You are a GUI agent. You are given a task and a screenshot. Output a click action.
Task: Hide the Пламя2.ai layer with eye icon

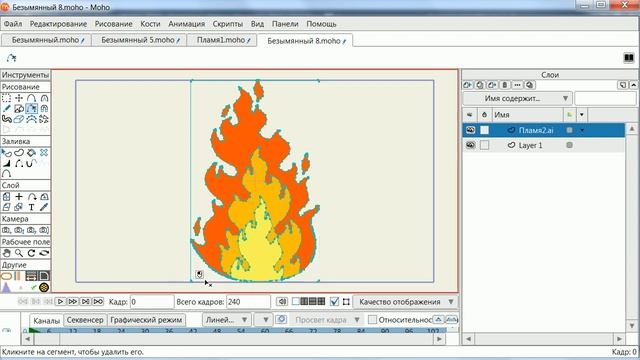470,130
